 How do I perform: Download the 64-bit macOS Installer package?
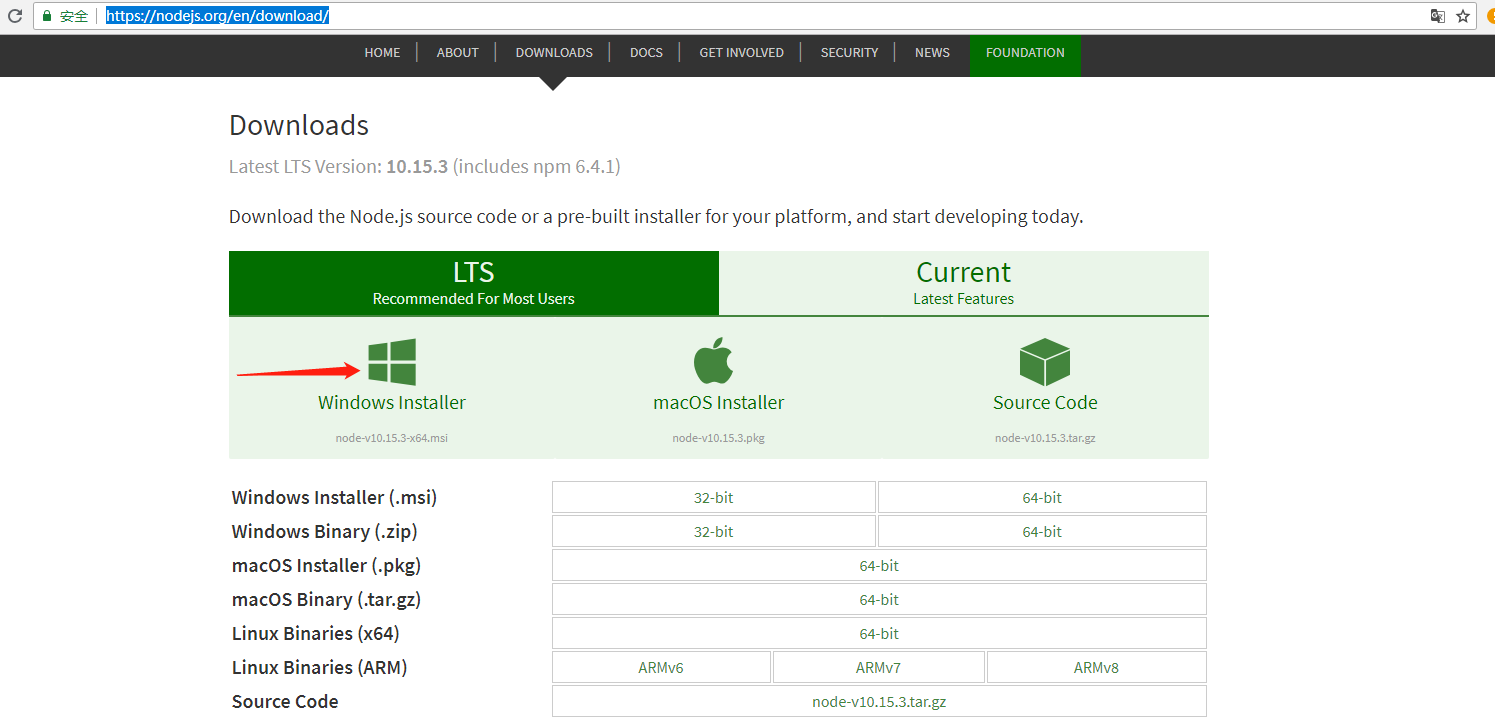point(878,565)
